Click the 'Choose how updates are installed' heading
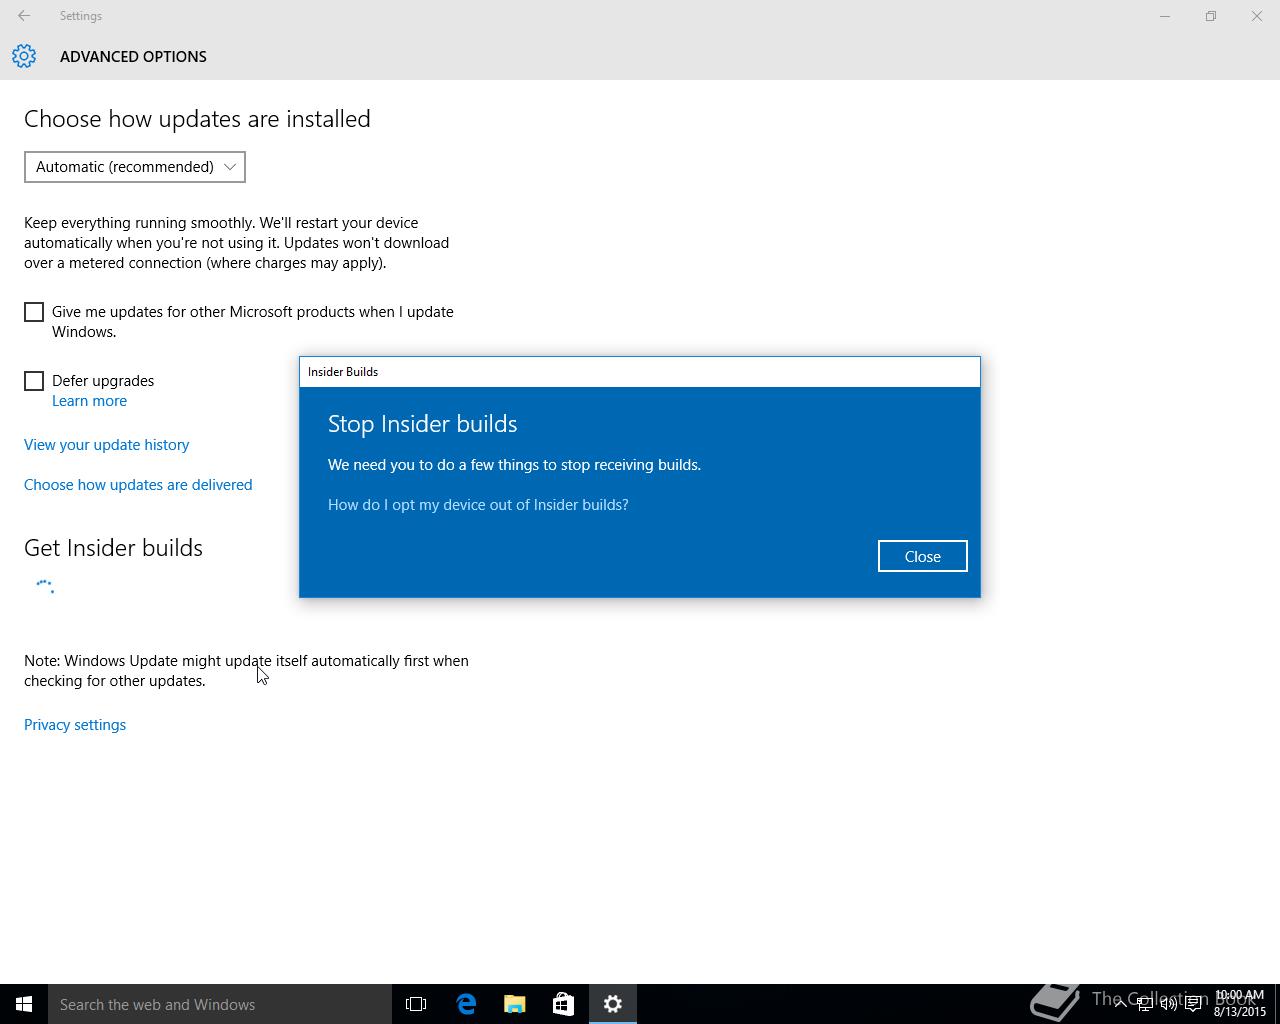The width and height of the screenshot is (1280, 1024). [197, 119]
